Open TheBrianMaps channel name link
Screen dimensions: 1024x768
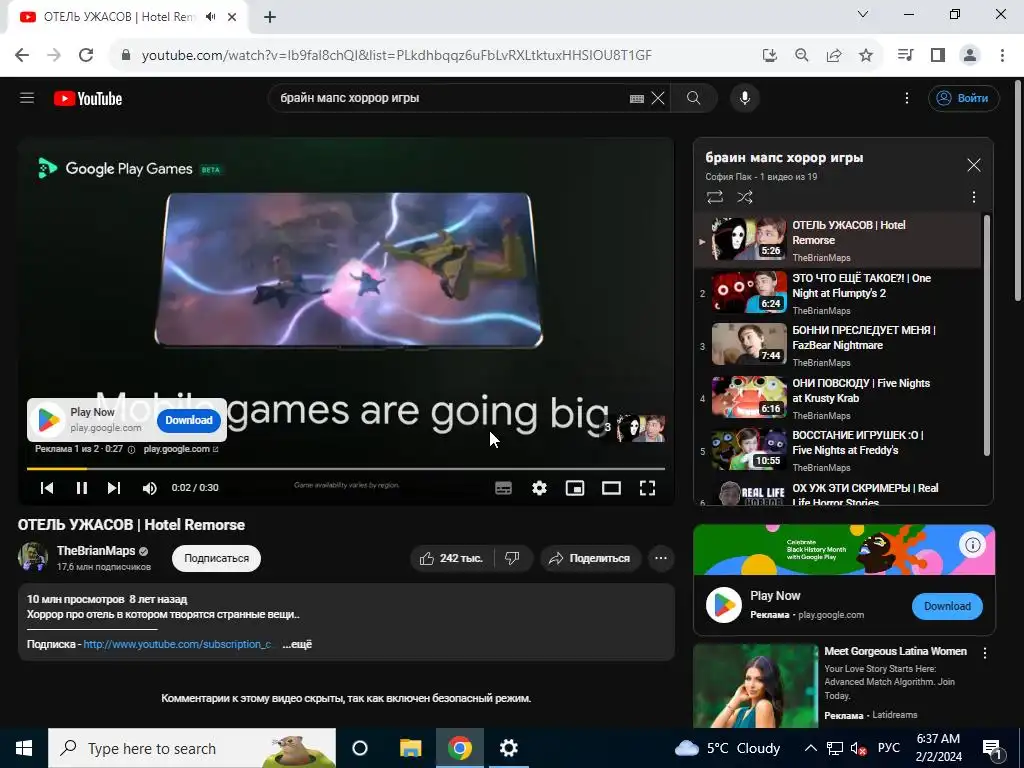click(x=96, y=551)
